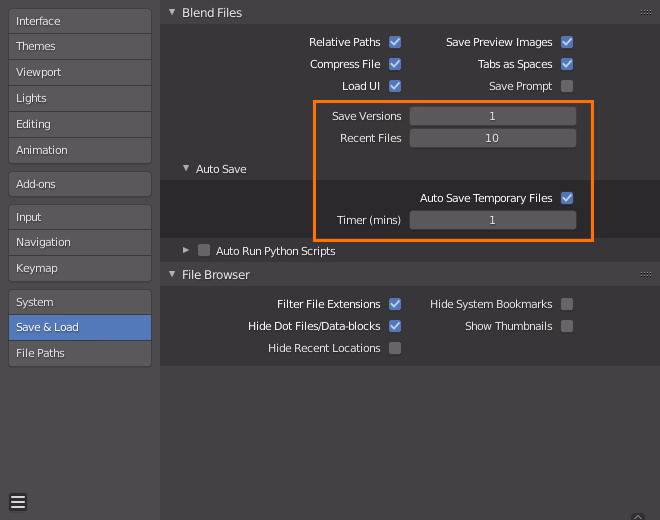Enable Auto Run Python Scripts checkbox
The height and width of the screenshot is (520, 660).
[204, 251]
